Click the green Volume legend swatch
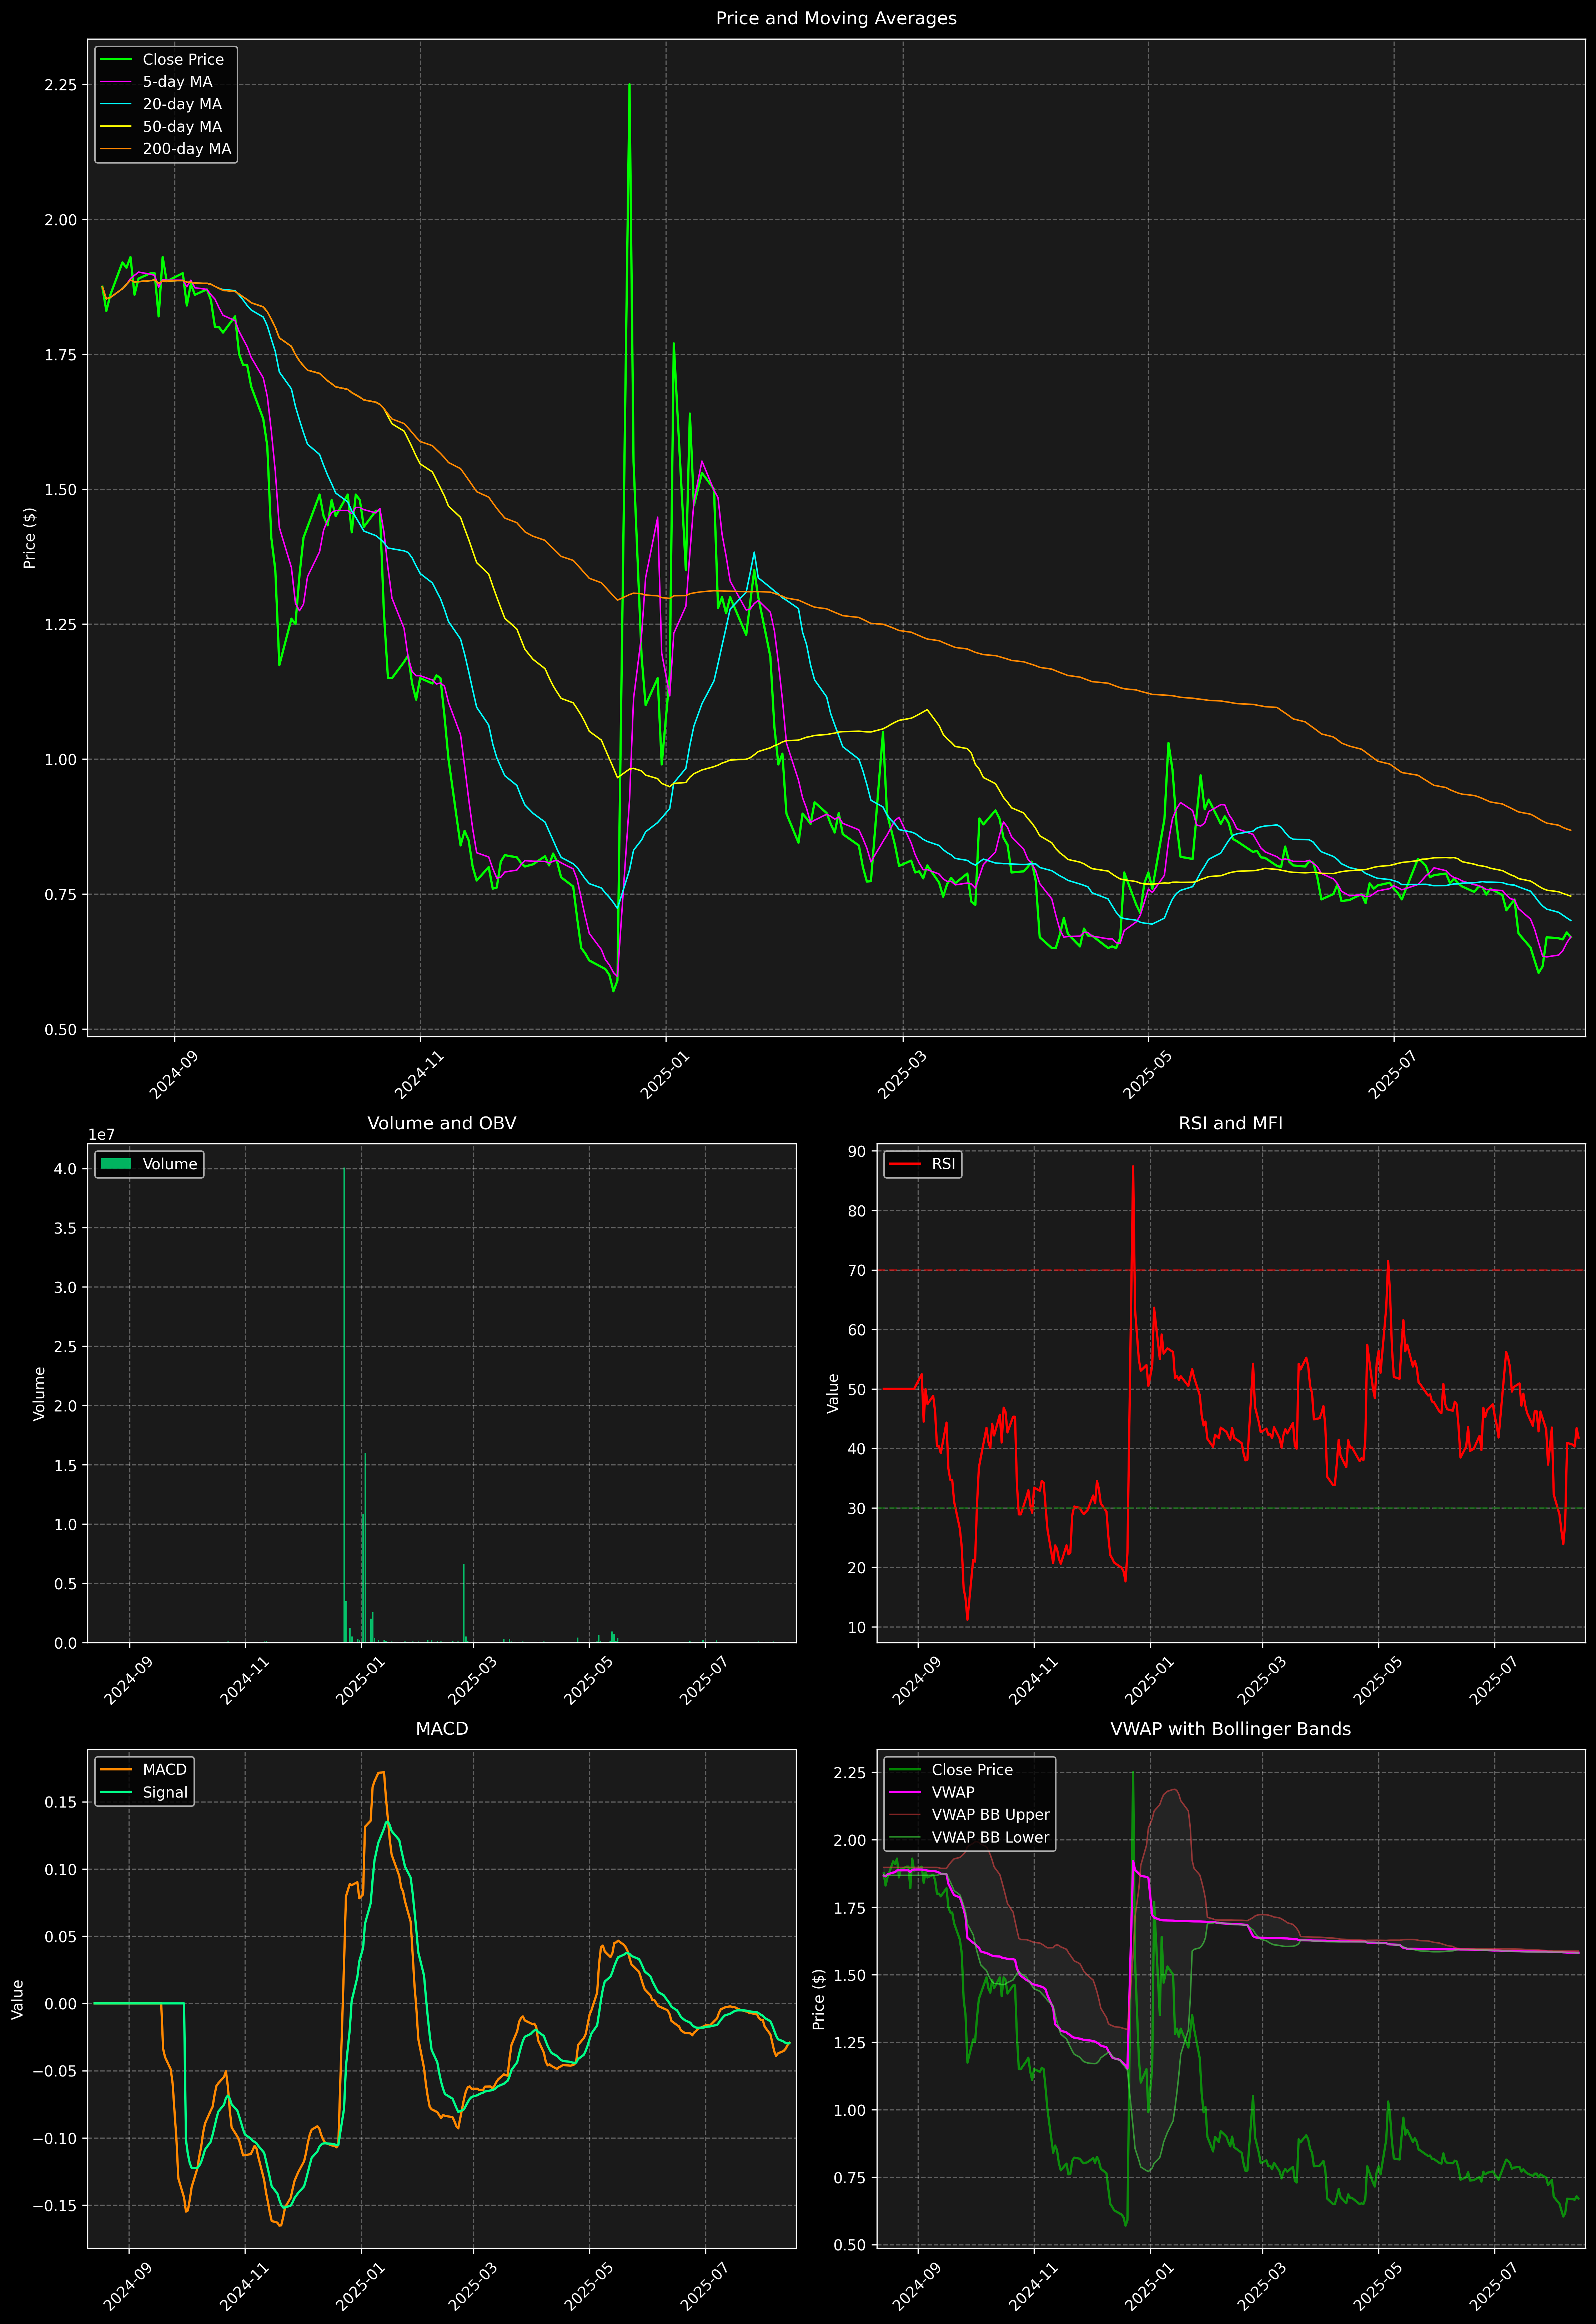The height and width of the screenshot is (2324, 1596). point(116,1164)
